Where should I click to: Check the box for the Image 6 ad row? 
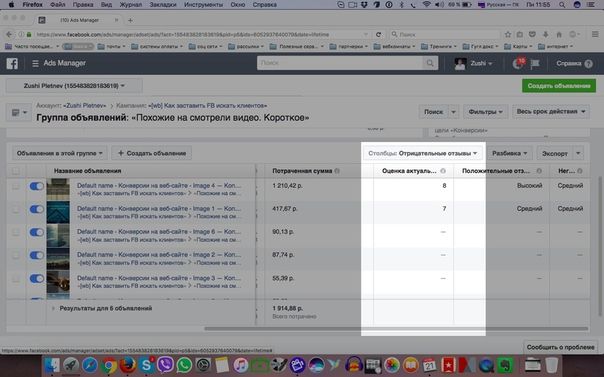click(x=16, y=233)
